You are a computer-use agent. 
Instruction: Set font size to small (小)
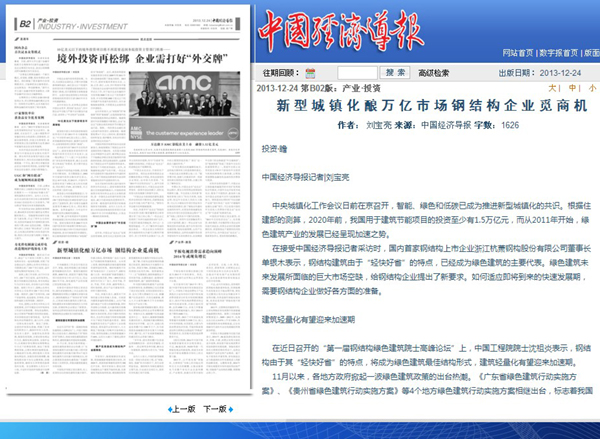pos(591,87)
